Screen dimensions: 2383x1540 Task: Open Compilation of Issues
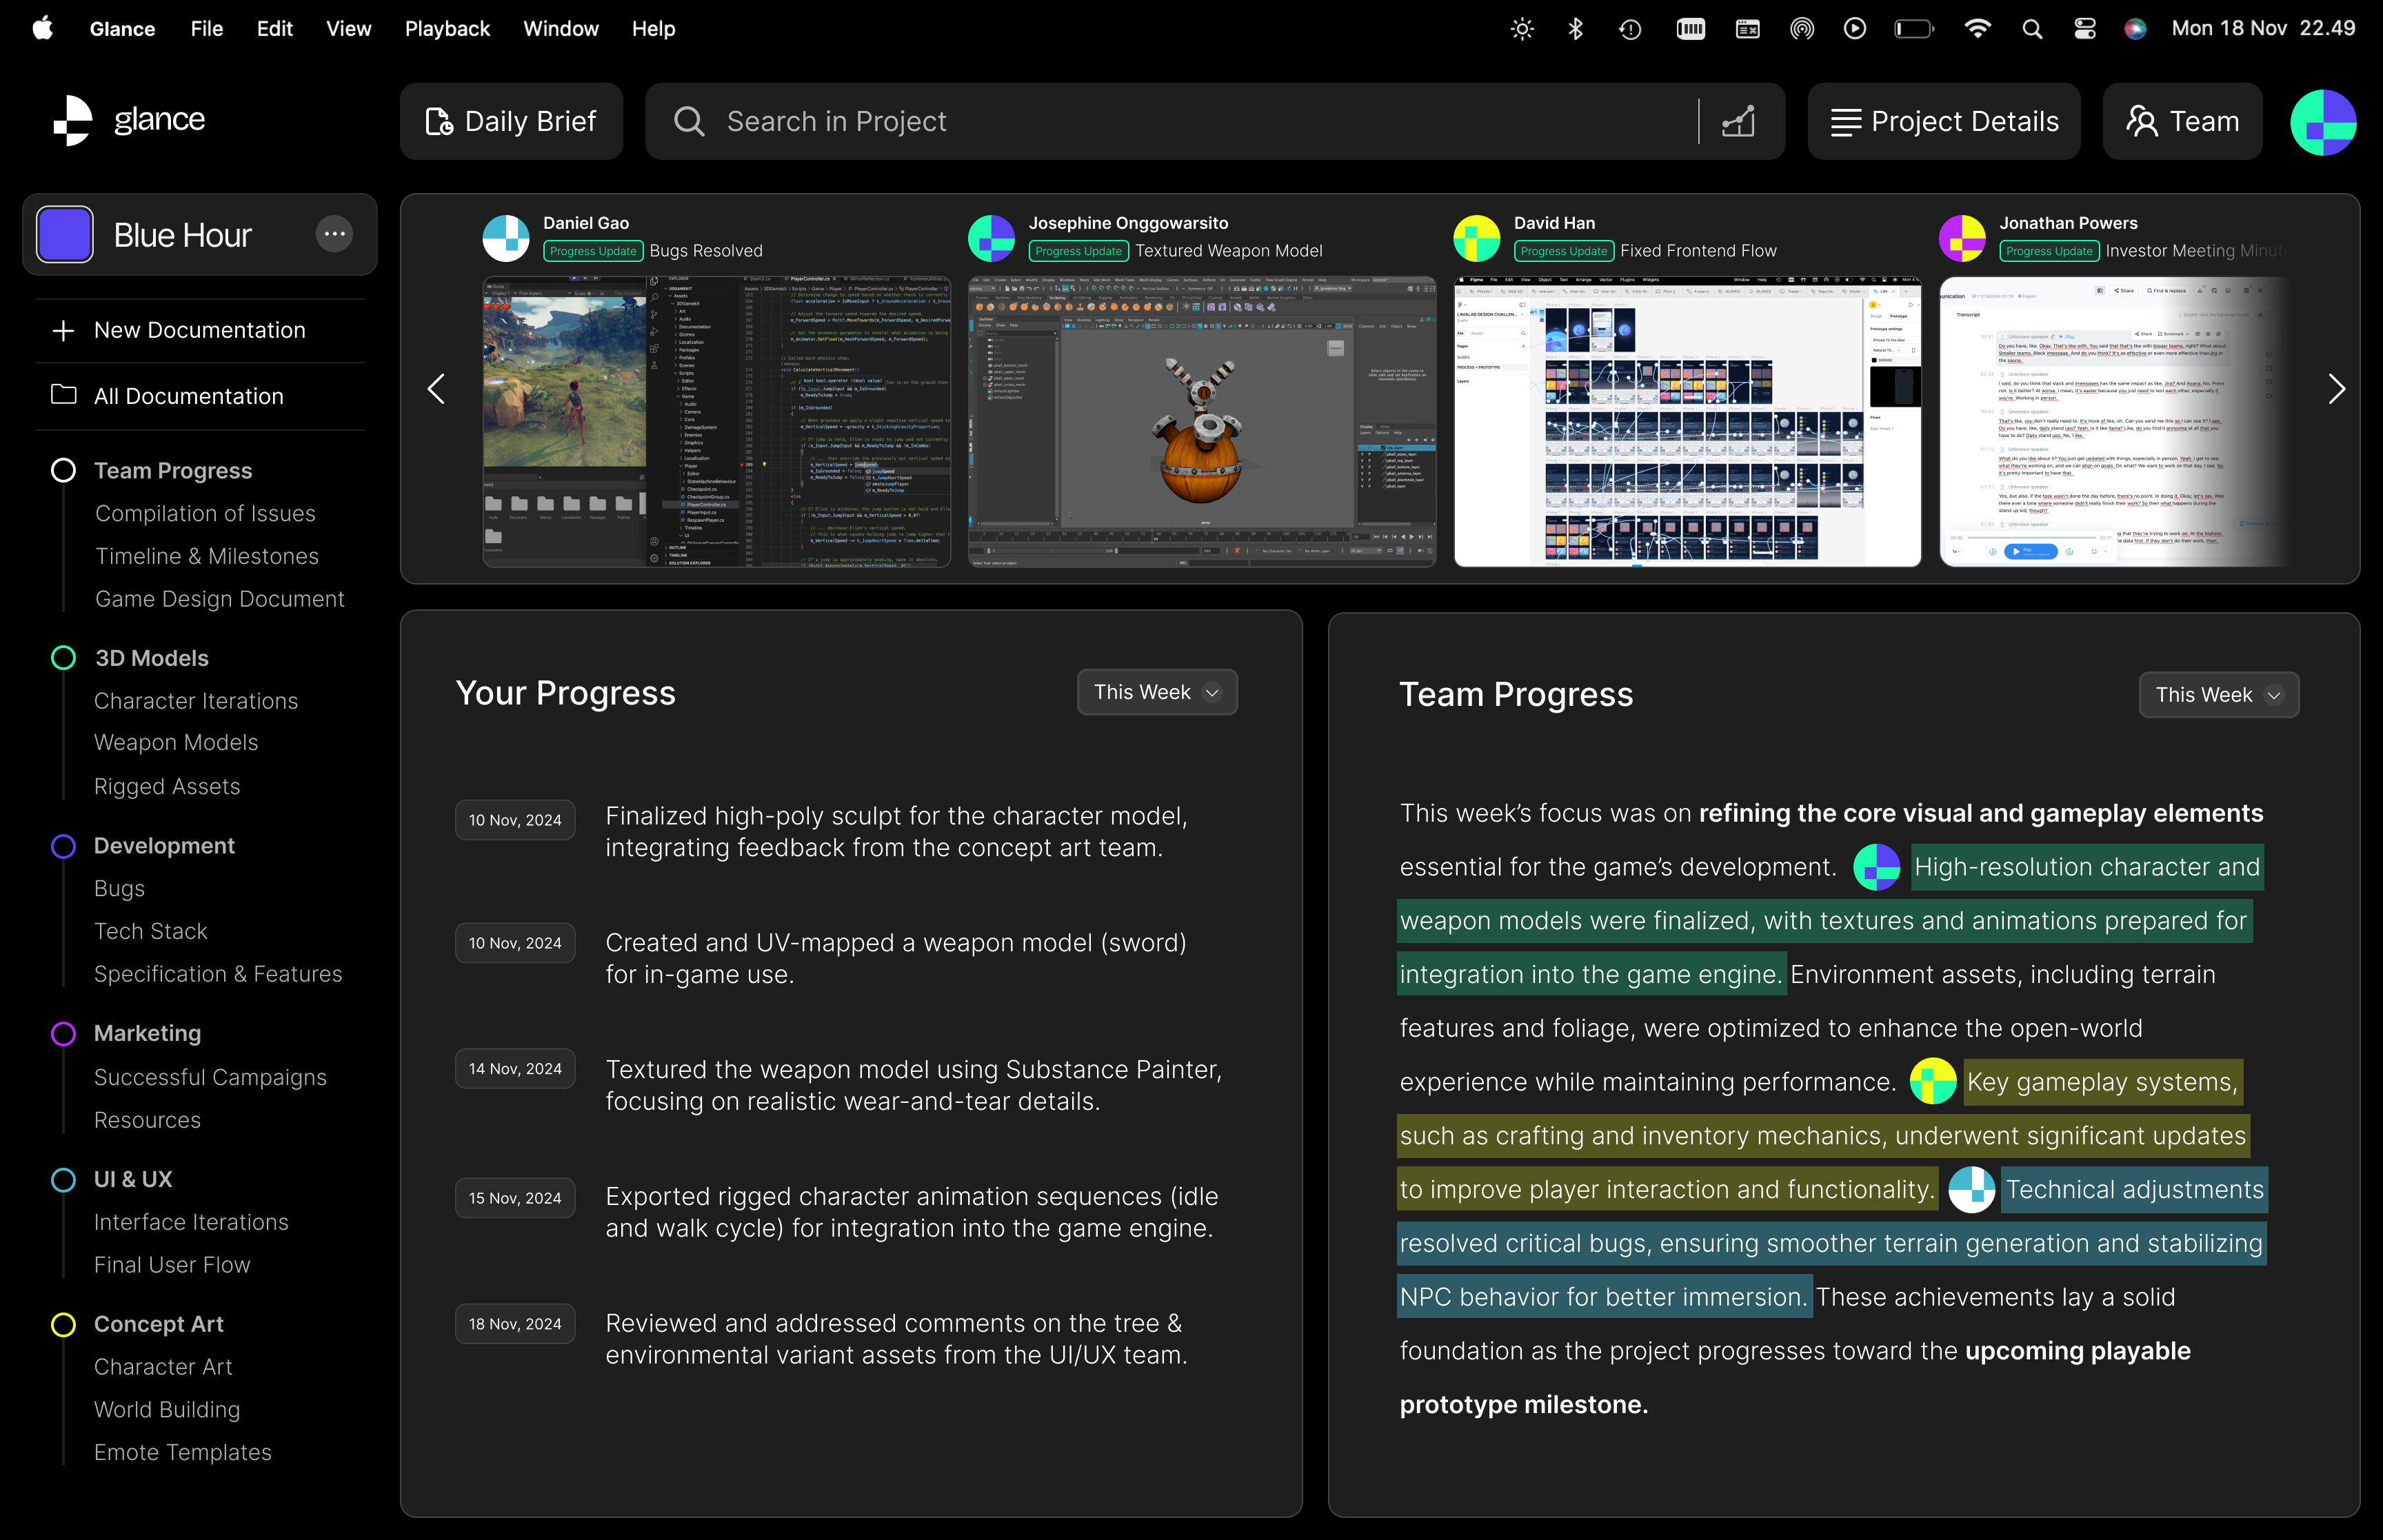[x=205, y=513]
